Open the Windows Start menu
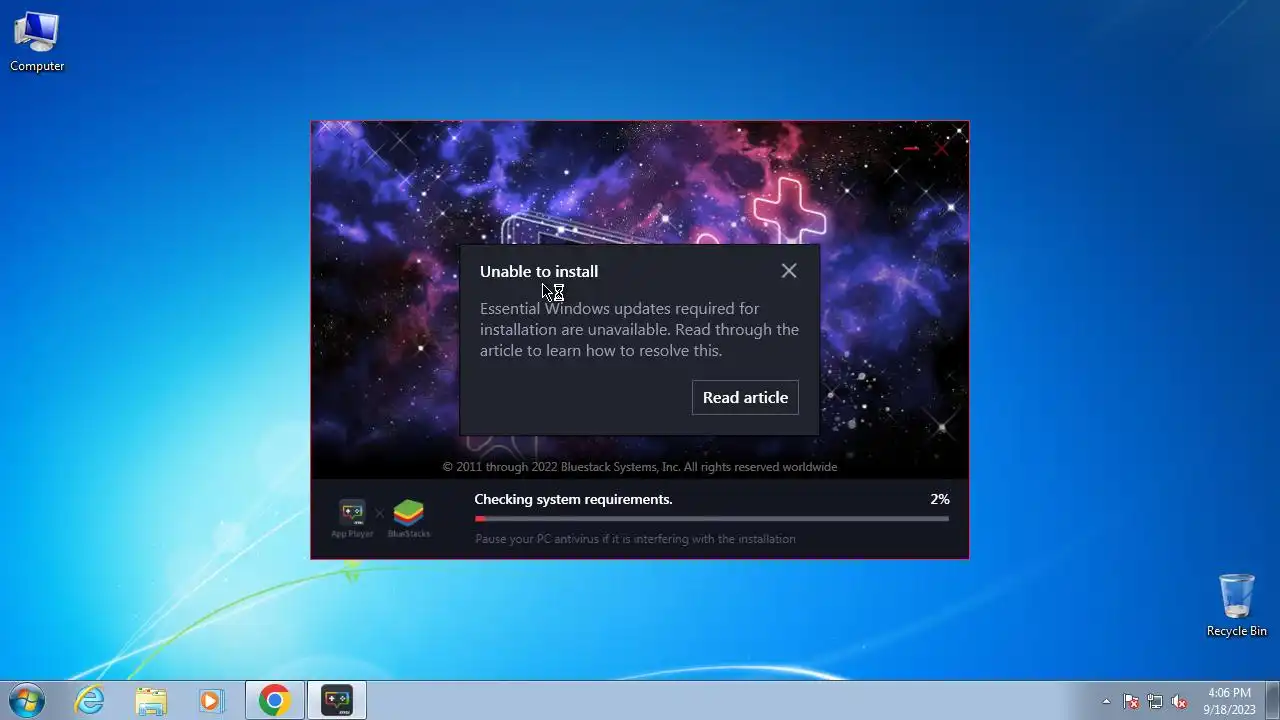The height and width of the screenshot is (720, 1280). pyautogui.click(x=26, y=700)
